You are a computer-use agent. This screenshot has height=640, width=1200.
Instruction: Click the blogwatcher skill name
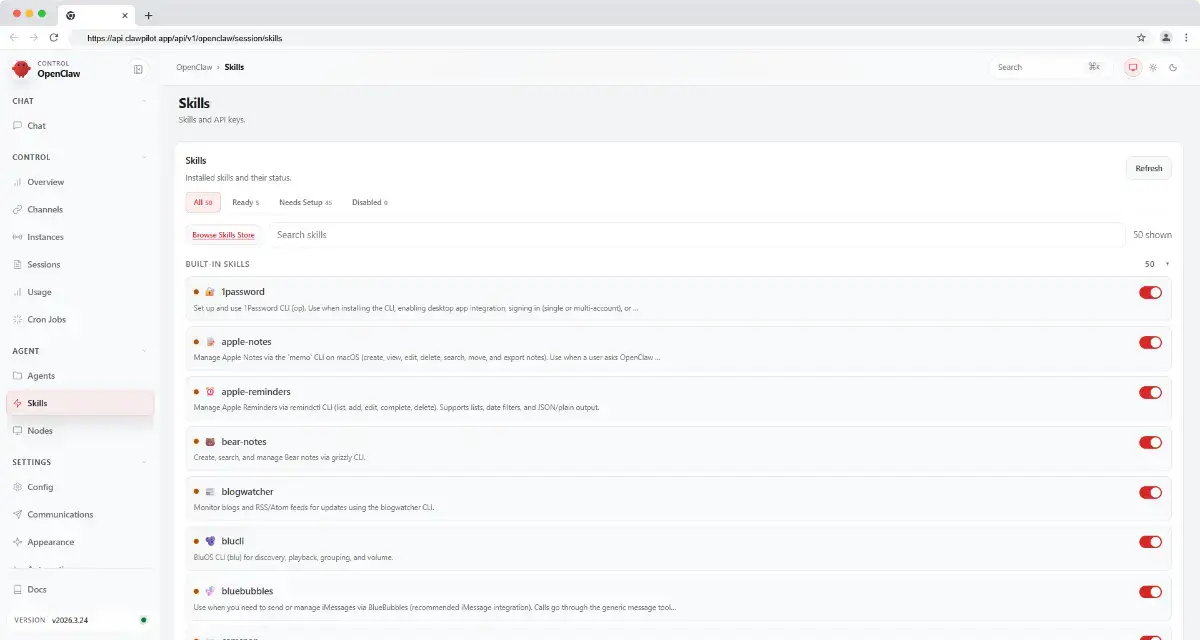247,492
